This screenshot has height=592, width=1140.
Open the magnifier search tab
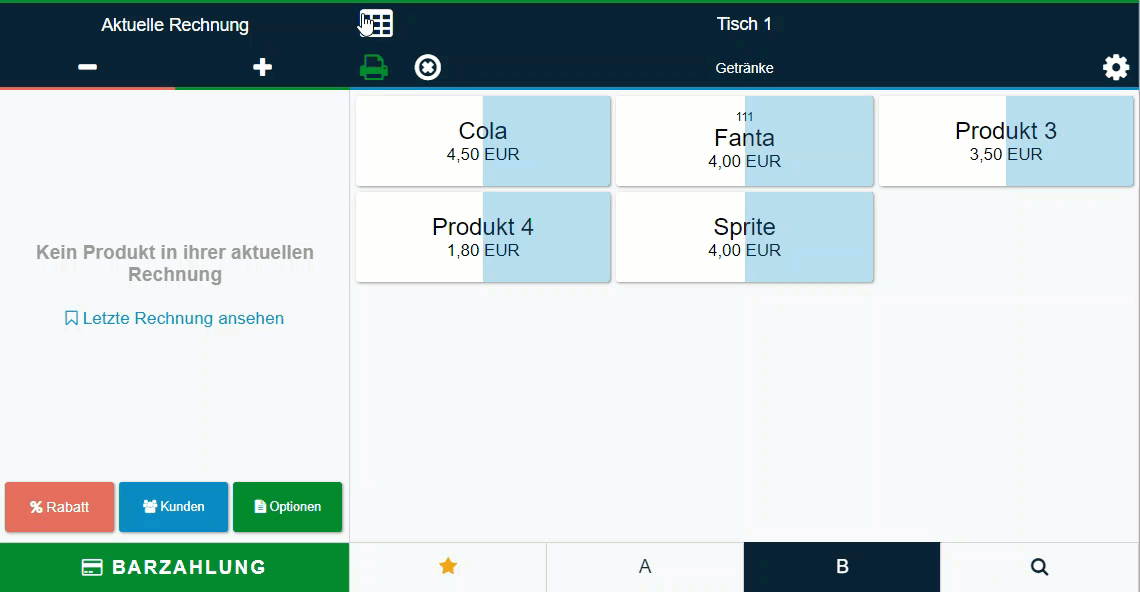1039,567
